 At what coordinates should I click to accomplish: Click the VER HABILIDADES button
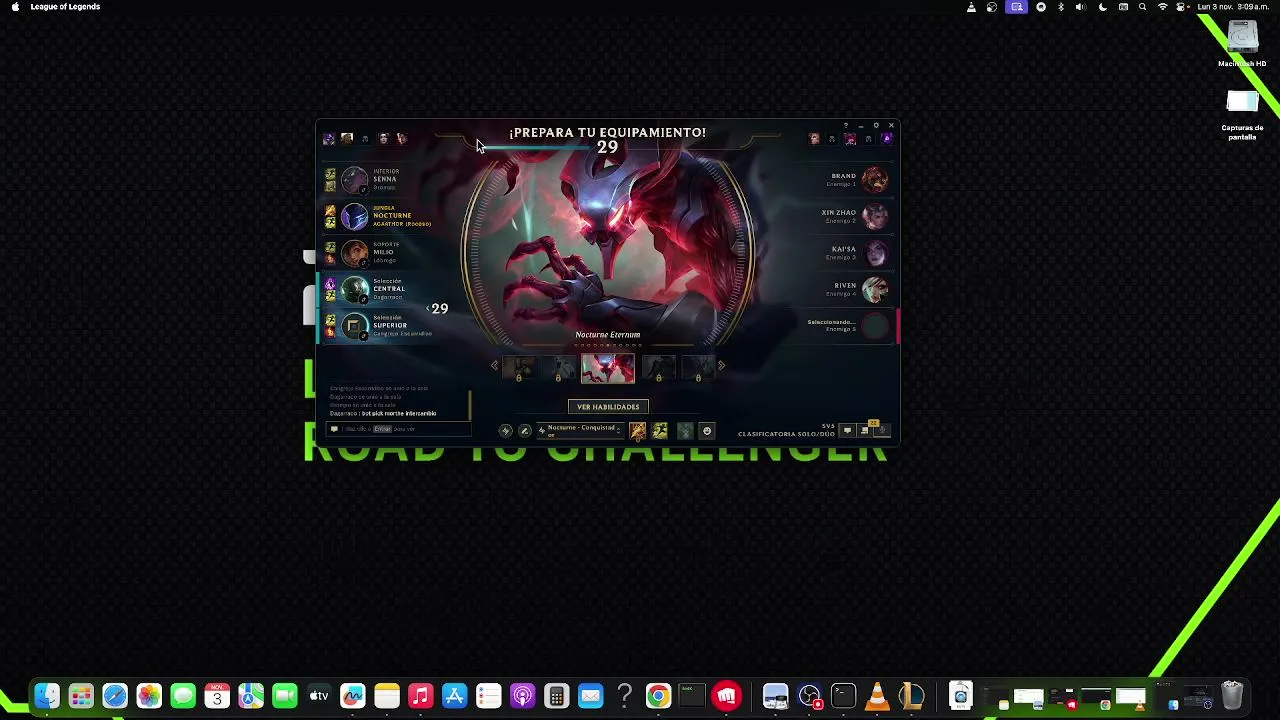tap(608, 407)
